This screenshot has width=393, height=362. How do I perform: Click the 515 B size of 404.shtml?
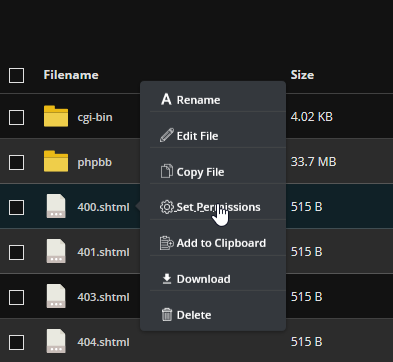306,342
